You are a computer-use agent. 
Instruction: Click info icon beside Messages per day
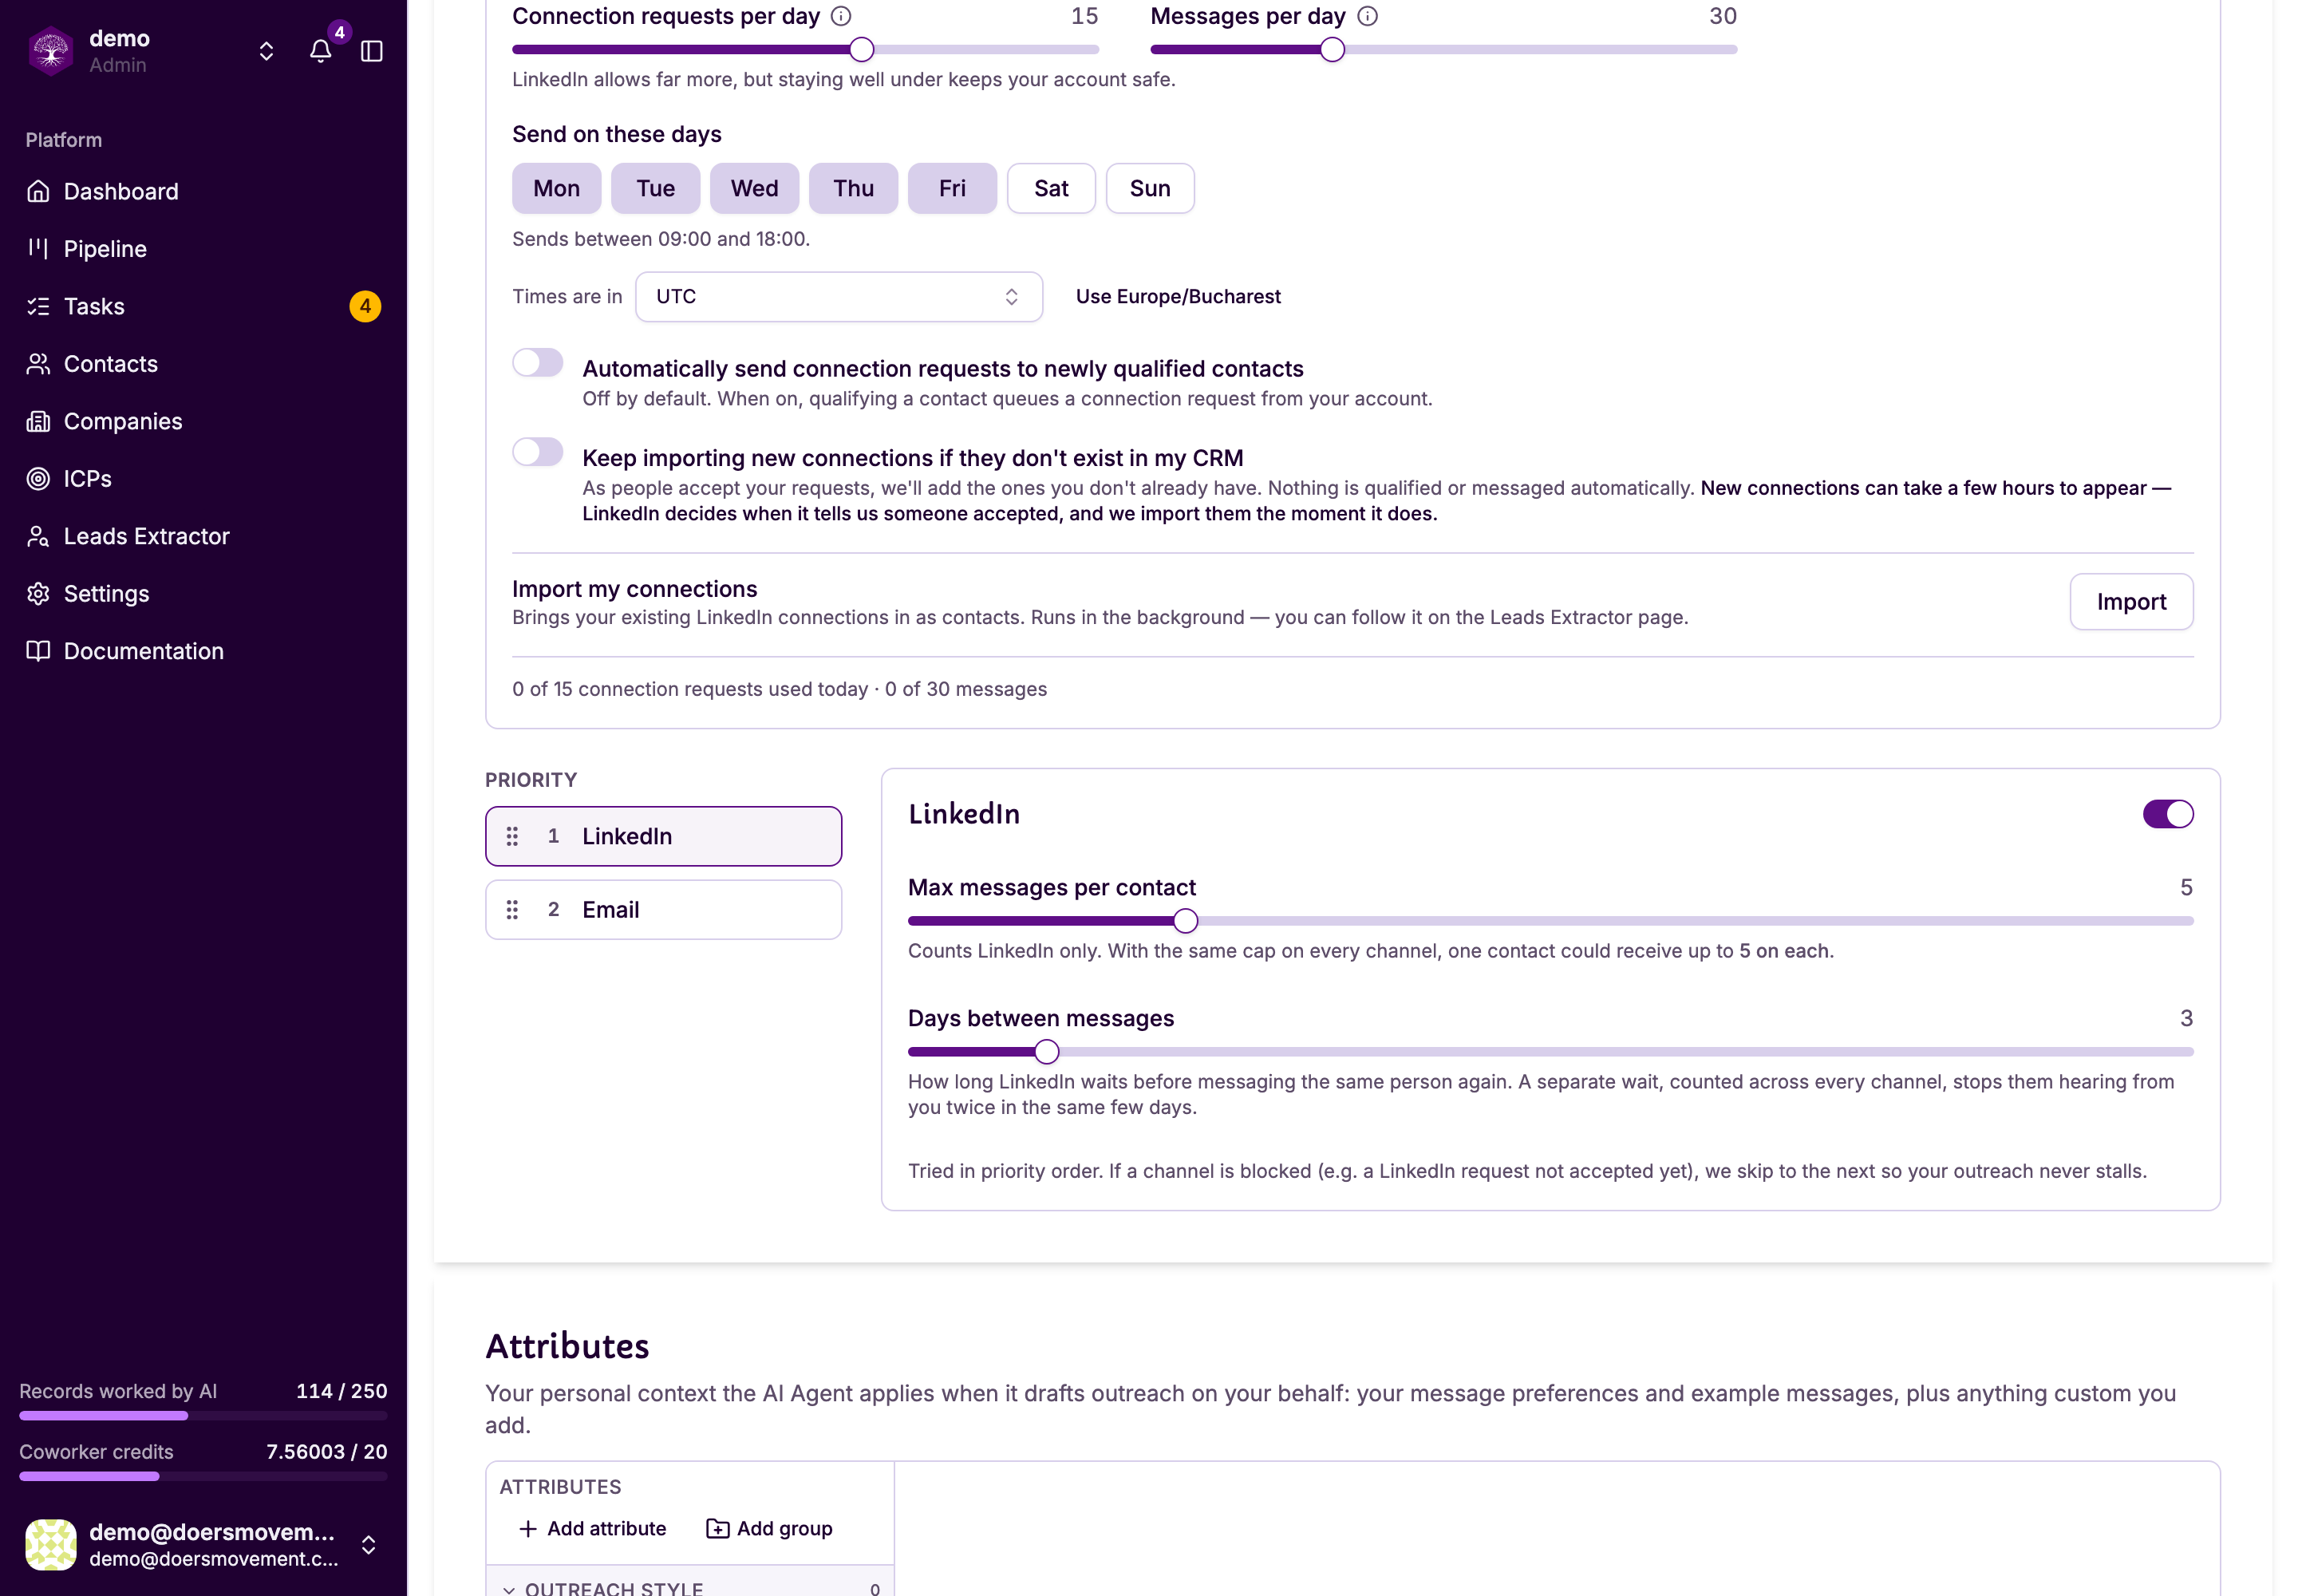click(1367, 16)
